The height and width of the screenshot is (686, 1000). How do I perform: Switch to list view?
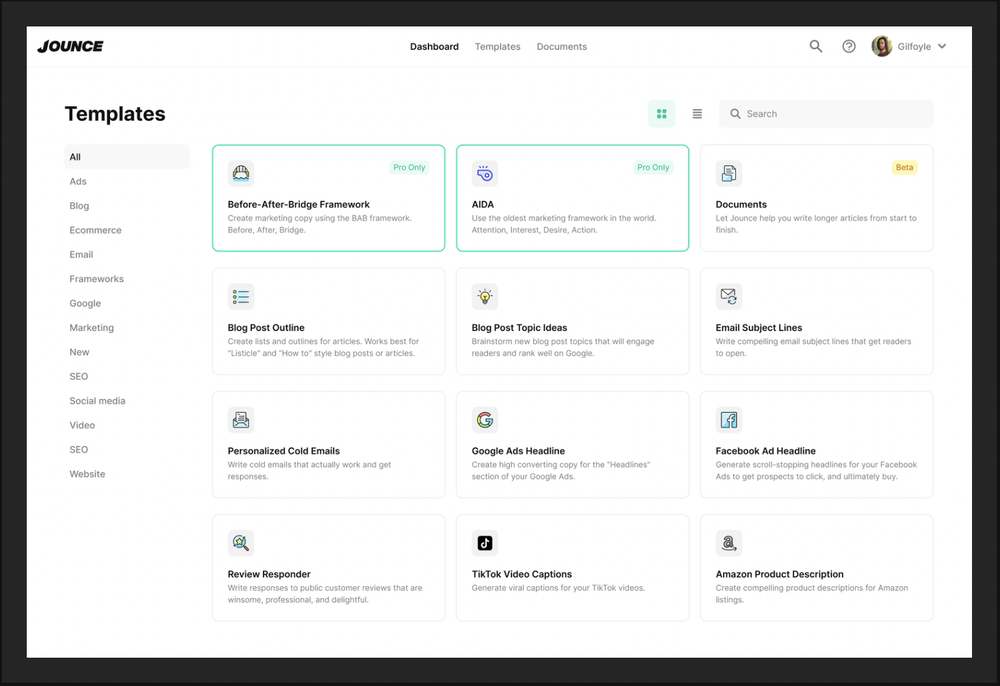click(x=697, y=113)
